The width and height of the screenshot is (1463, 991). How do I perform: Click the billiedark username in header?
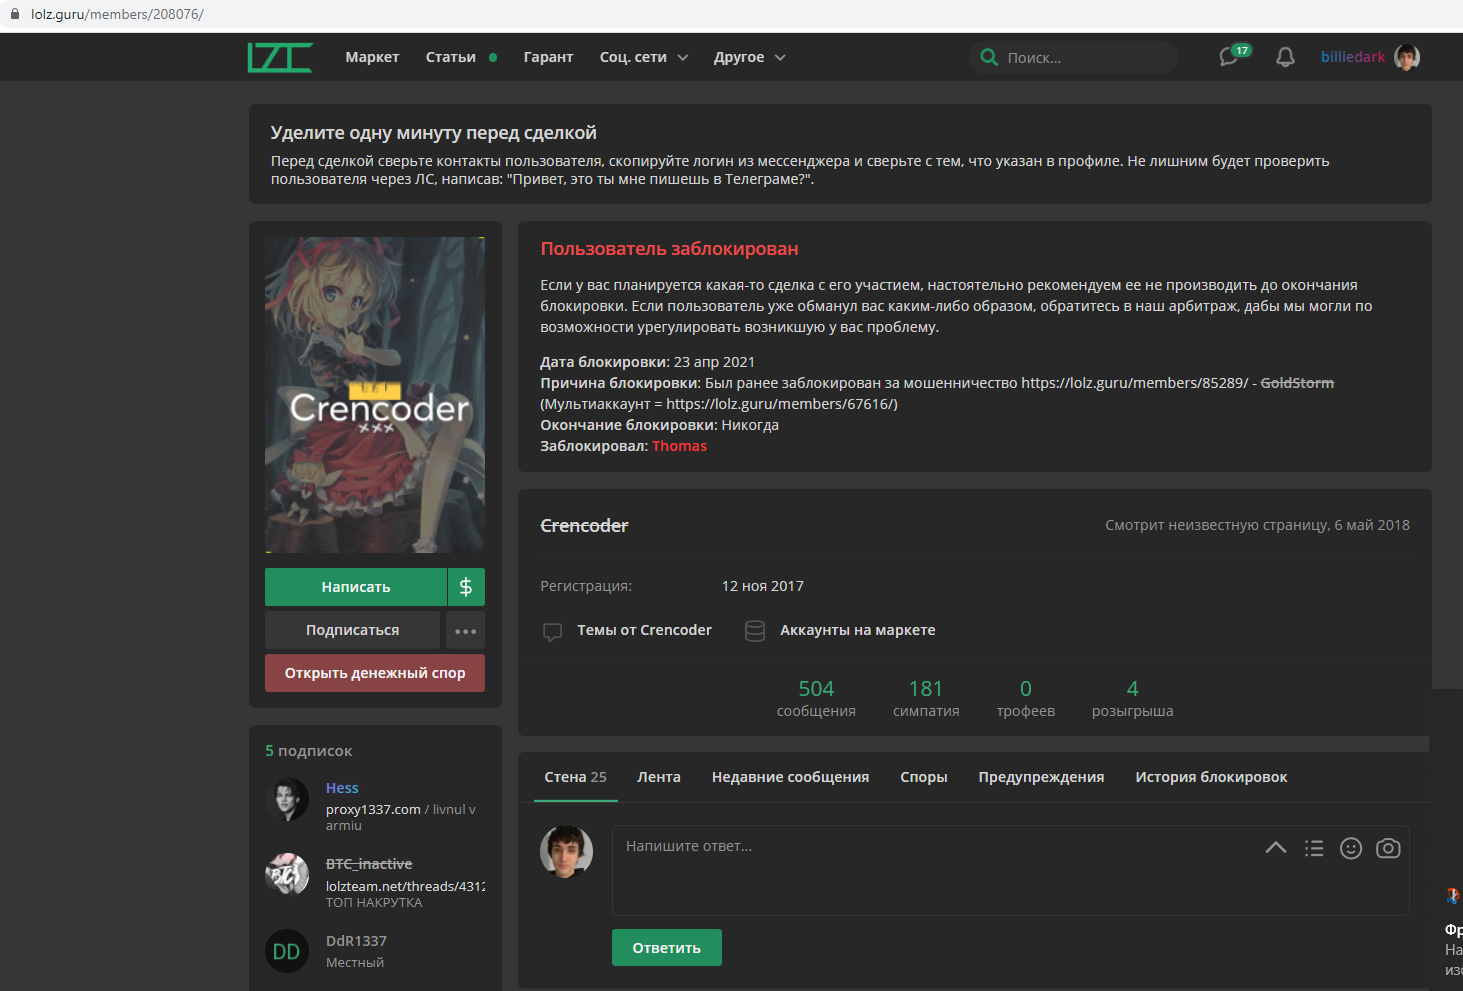point(1353,57)
